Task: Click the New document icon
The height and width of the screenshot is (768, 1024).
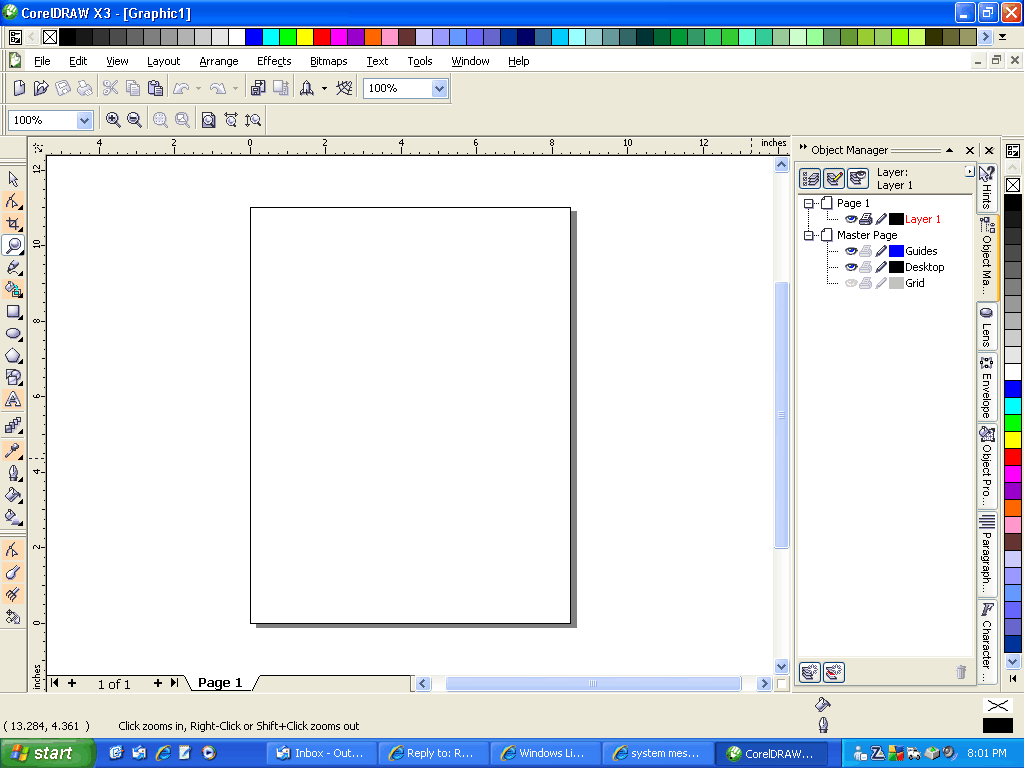Action: tap(19, 88)
